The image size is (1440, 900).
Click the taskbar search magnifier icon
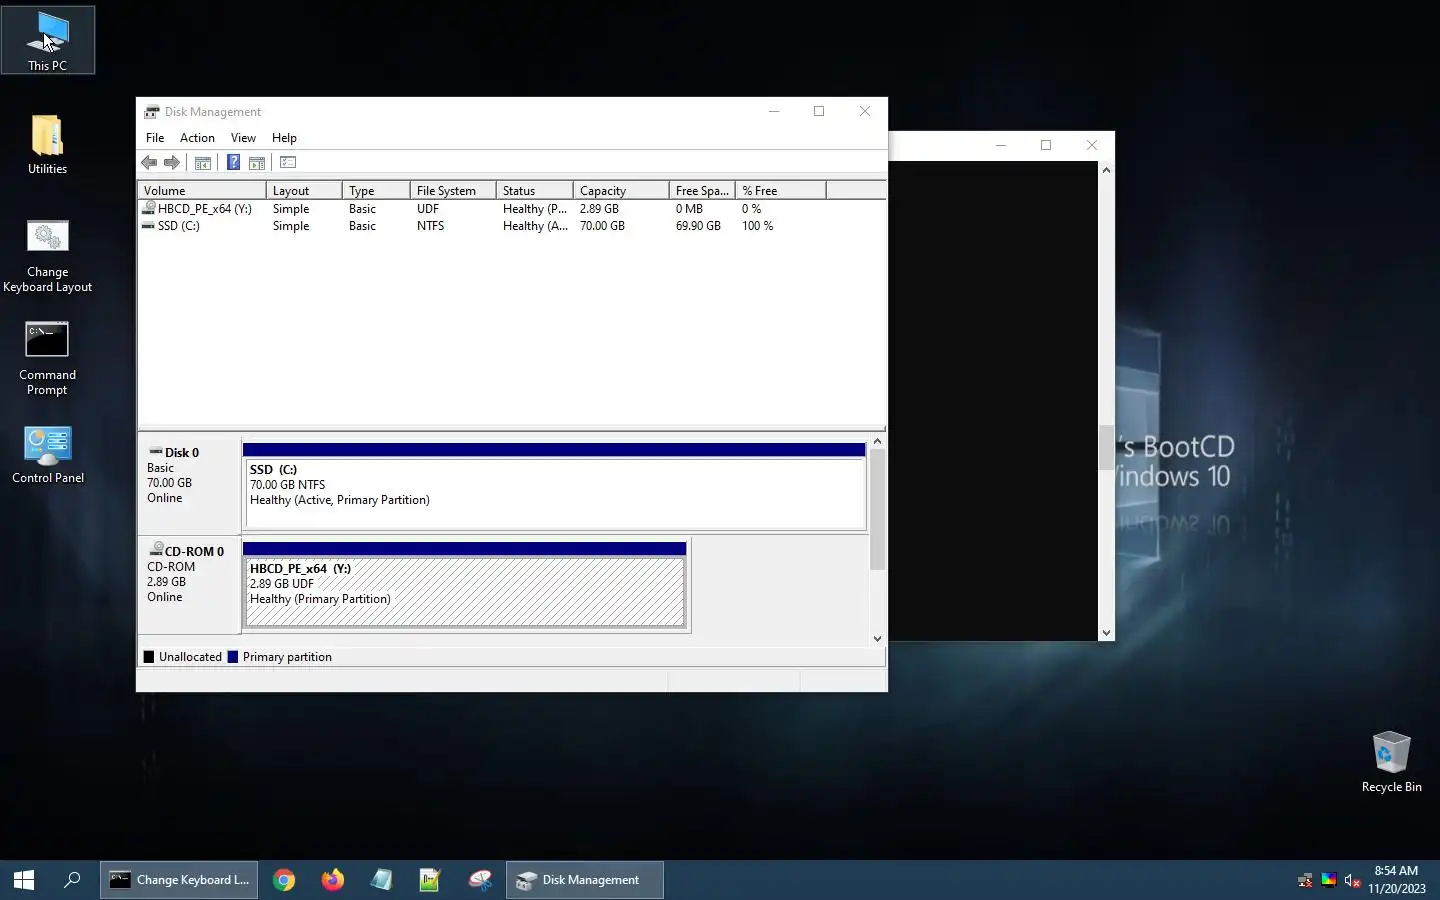tap(72, 880)
